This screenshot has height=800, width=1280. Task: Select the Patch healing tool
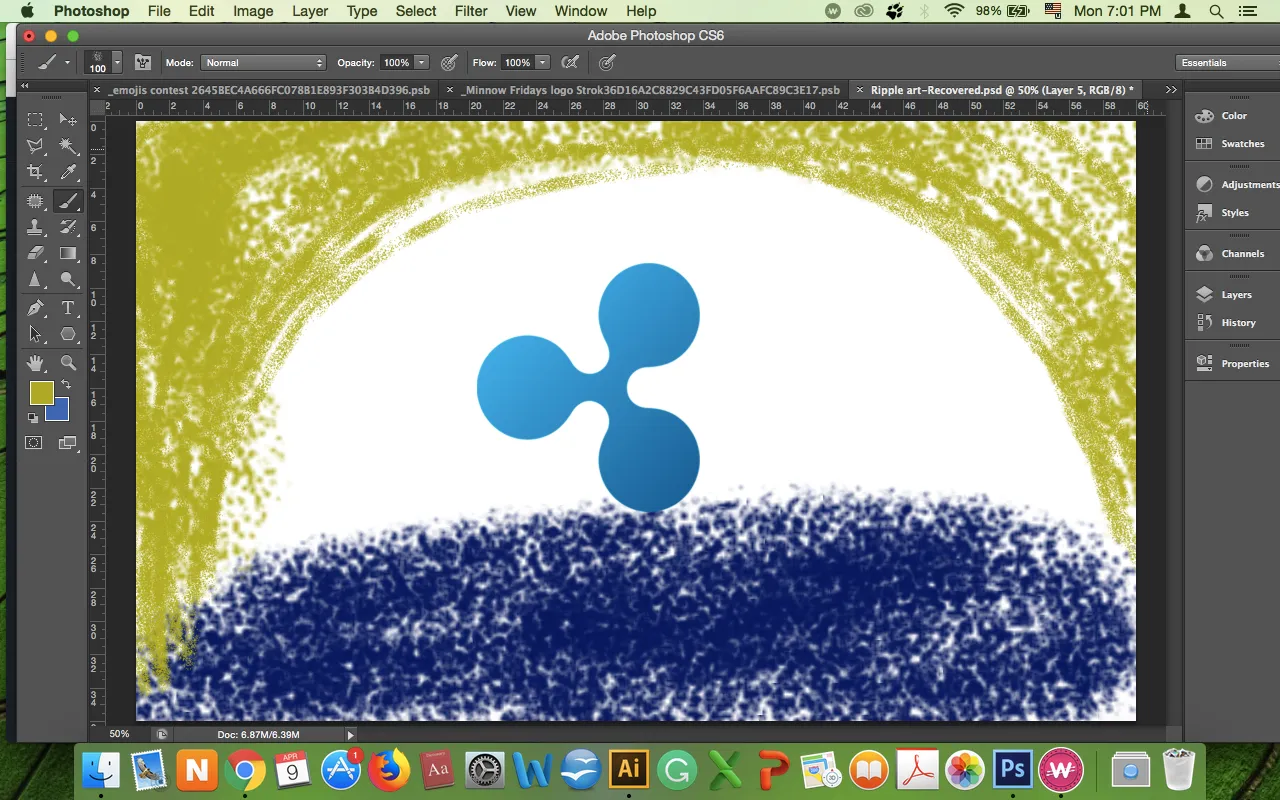click(35, 201)
